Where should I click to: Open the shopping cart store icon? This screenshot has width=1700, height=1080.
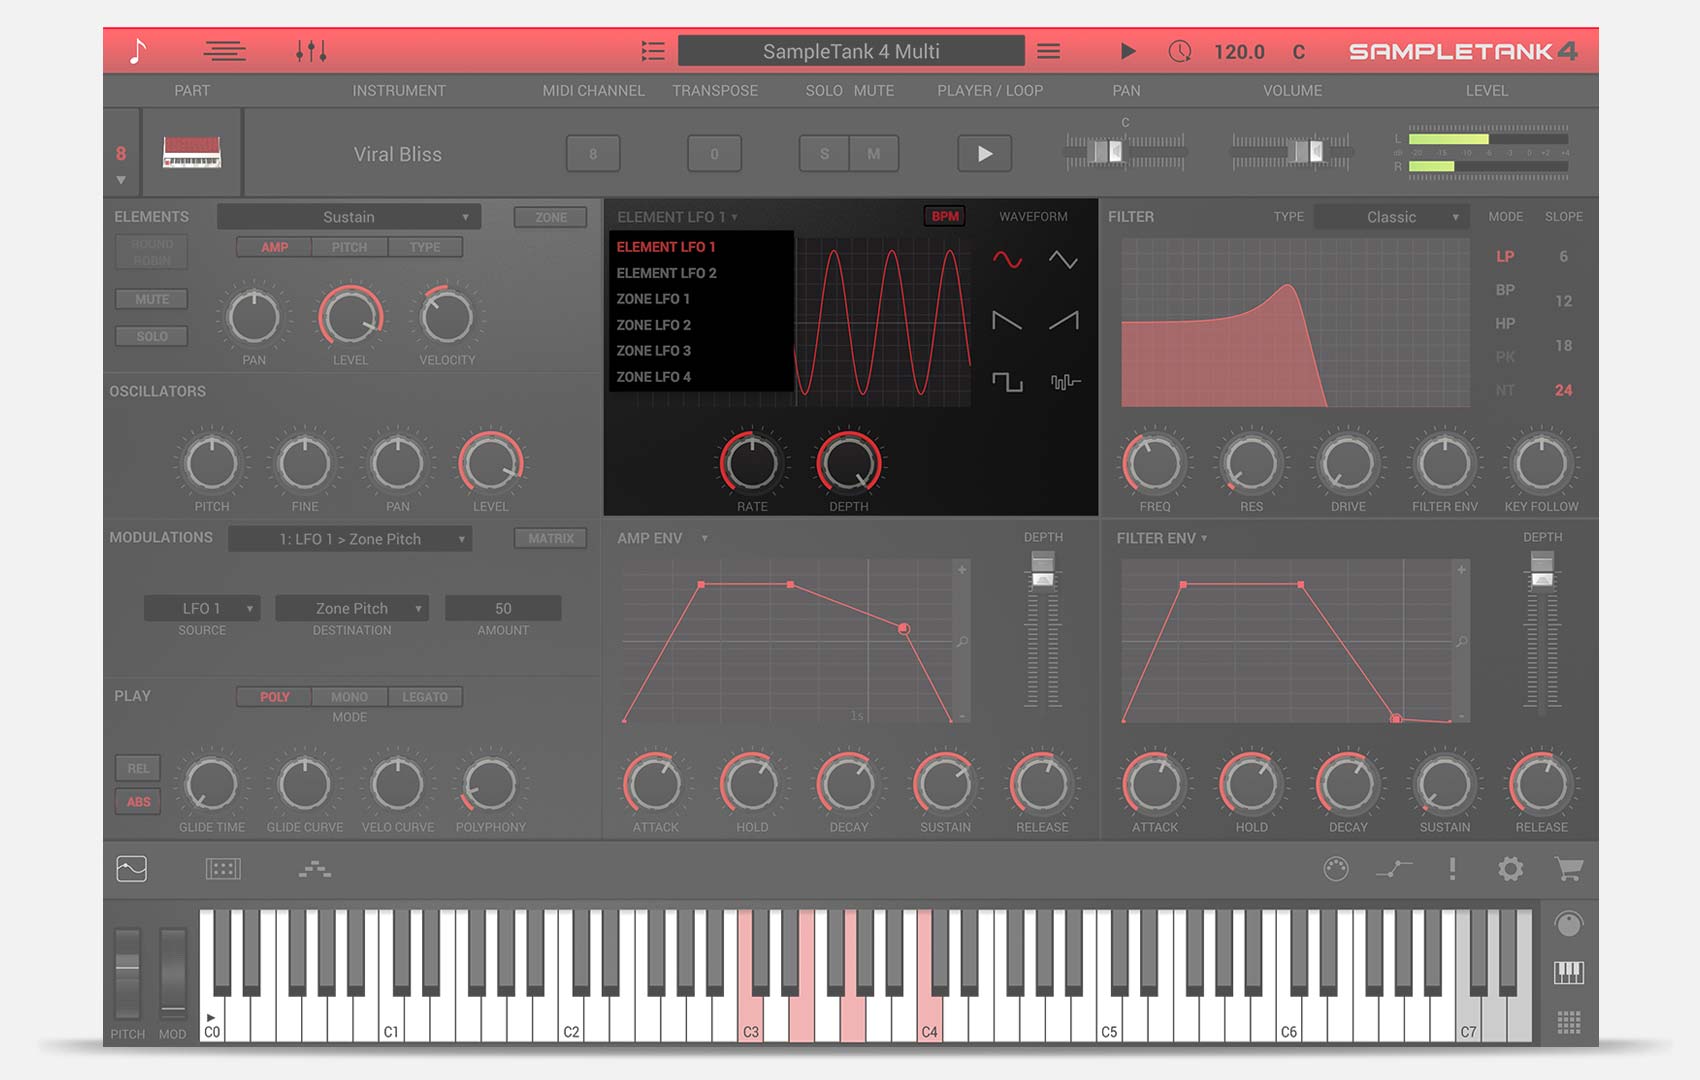1568,869
